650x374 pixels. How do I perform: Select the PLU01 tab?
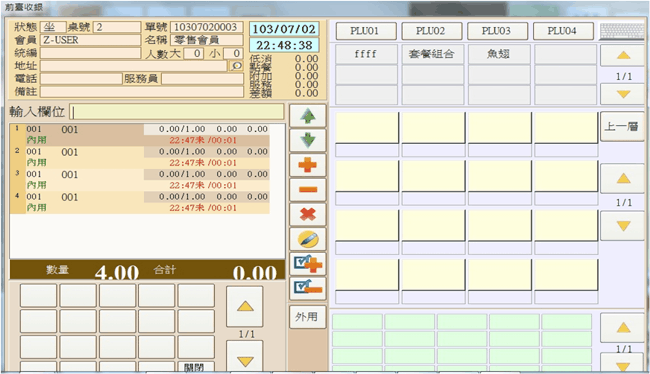(365, 31)
